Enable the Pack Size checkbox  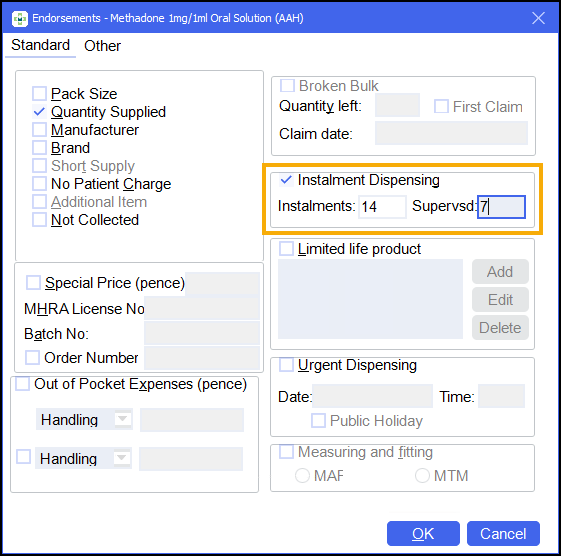(39, 93)
